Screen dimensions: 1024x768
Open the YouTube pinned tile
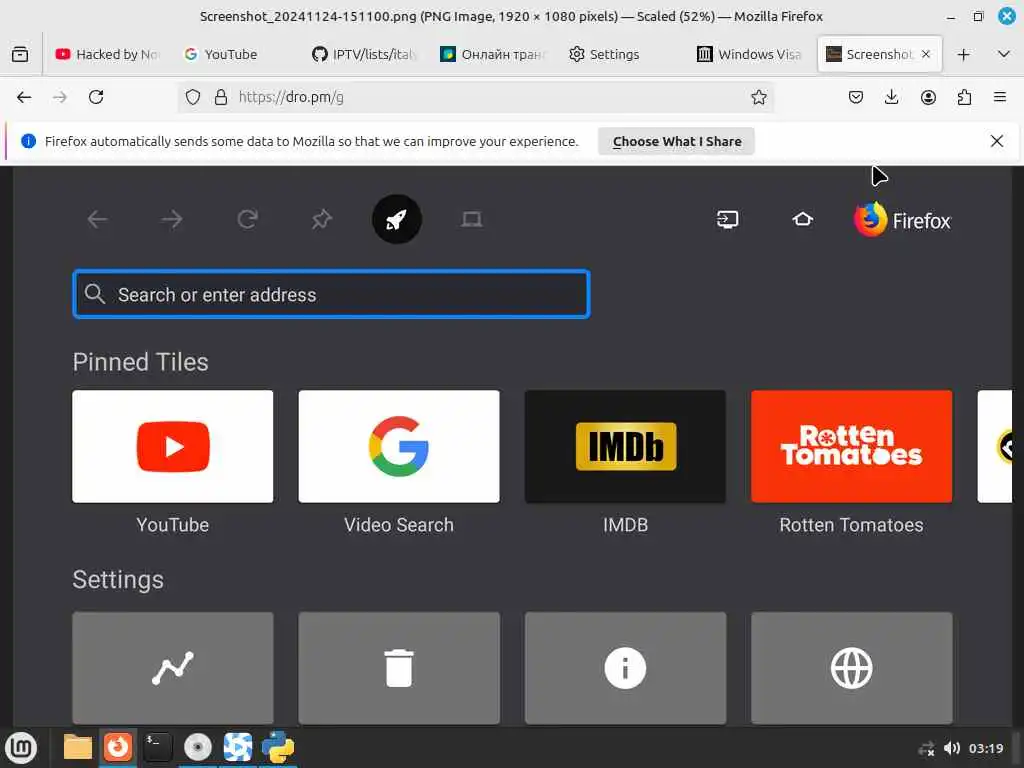coord(173,447)
